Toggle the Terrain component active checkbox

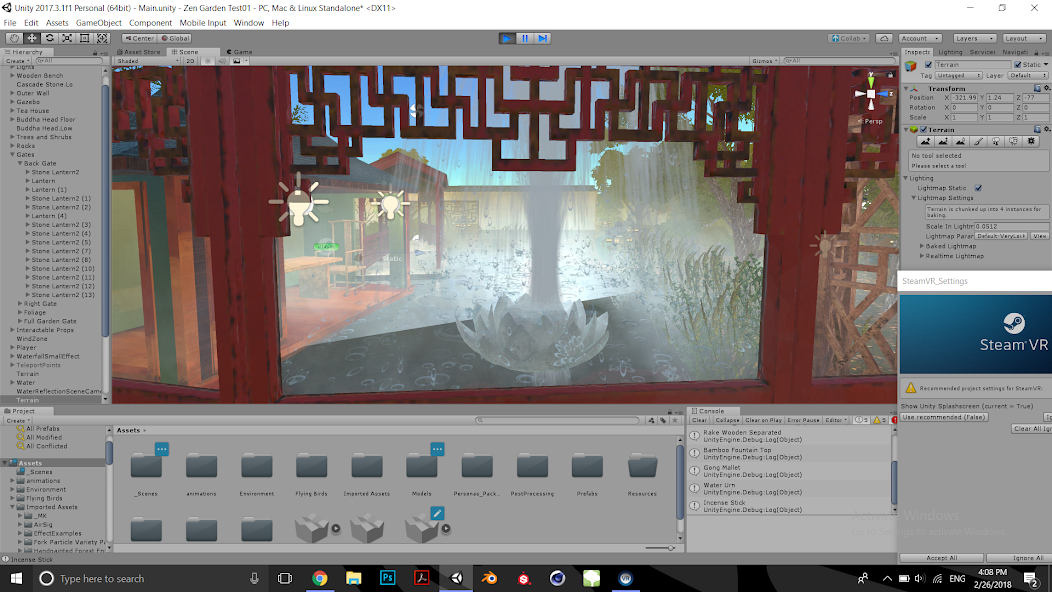(924, 129)
